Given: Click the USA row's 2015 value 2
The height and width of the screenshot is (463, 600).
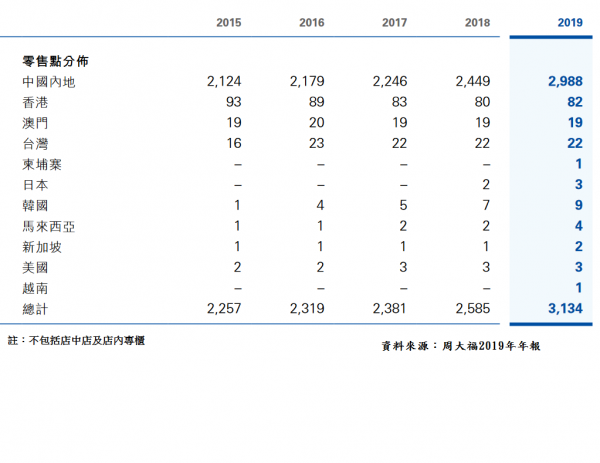Looking at the screenshot, I should [238, 267].
